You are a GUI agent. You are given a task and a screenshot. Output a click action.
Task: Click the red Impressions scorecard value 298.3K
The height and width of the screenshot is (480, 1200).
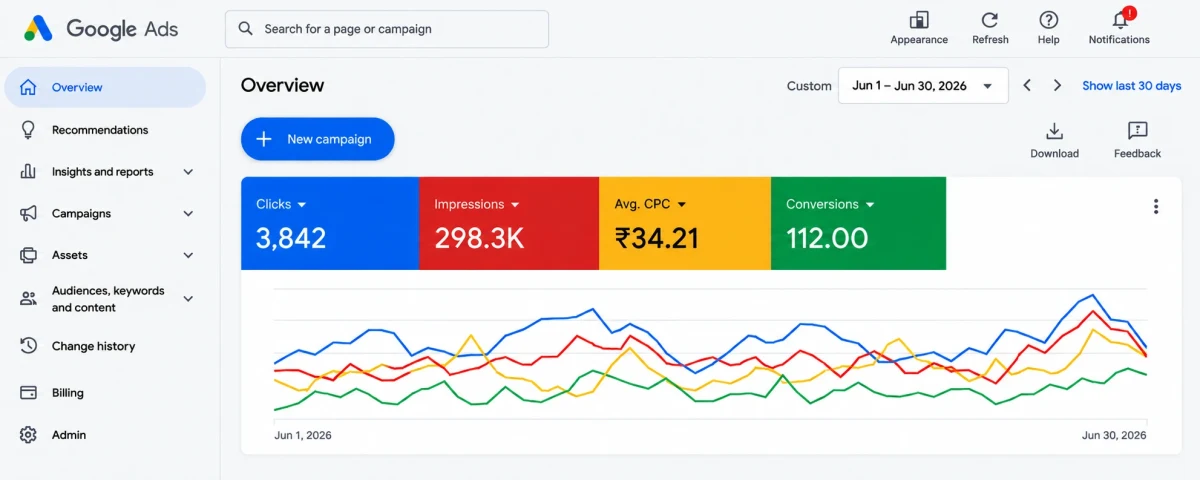[479, 238]
